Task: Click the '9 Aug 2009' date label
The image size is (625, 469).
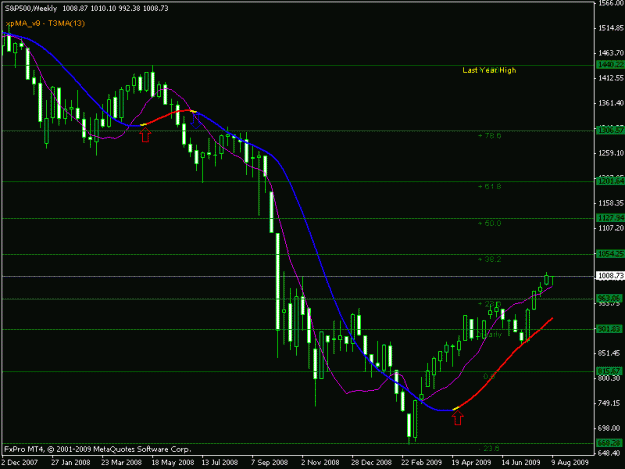Action: click(570, 463)
